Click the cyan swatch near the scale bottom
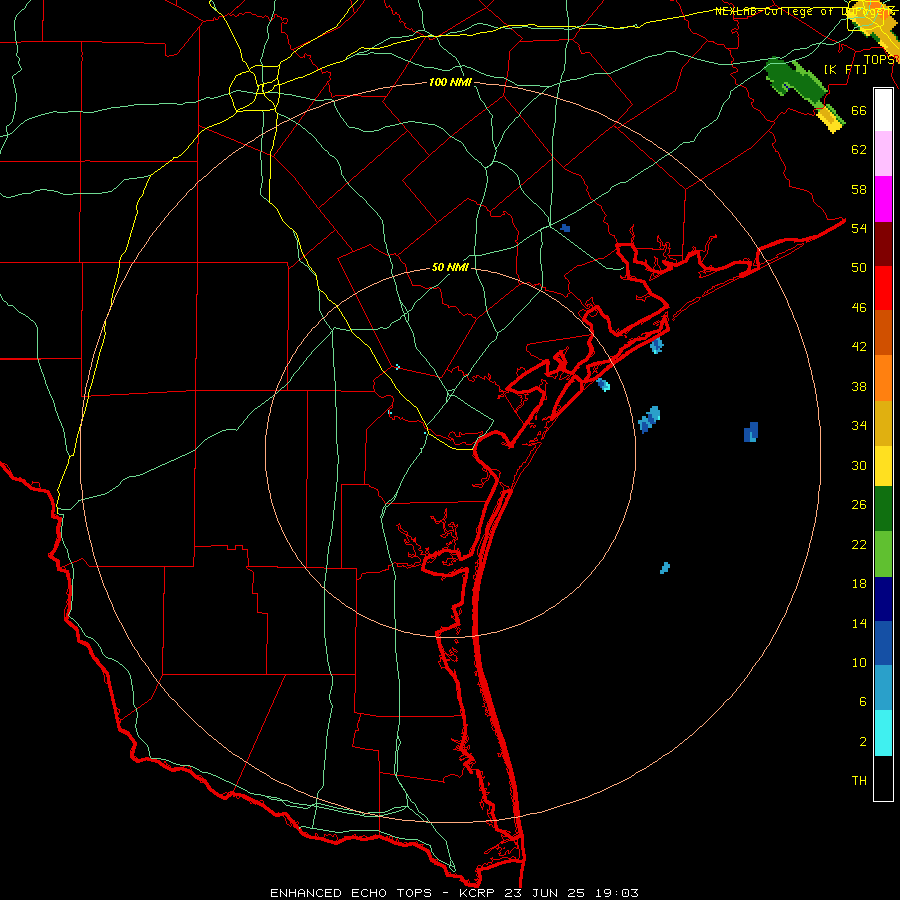 (x=883, y=733)
